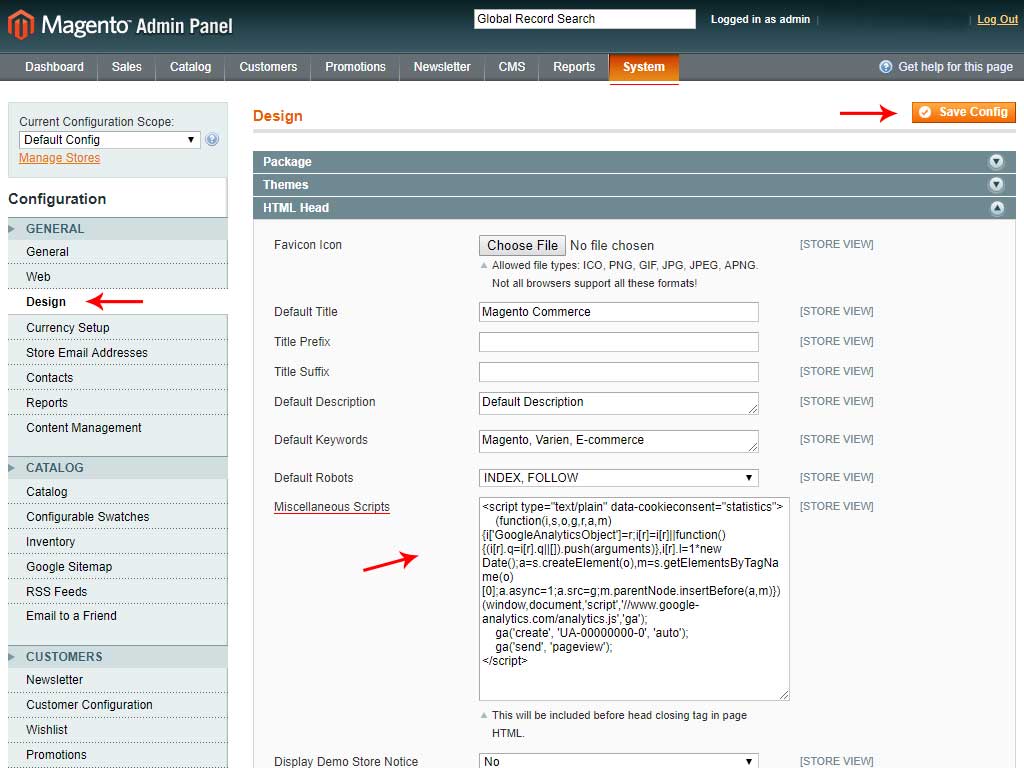
Task: Select Currency Setup in the sidebar
Action: pos(118,327)
